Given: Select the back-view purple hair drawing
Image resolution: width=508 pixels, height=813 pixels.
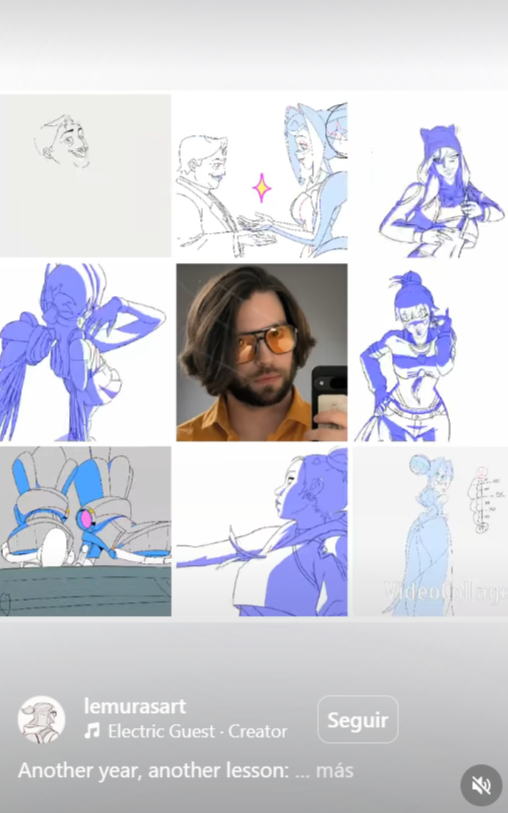Looking at the screenshot, I should (x=86, y=352).
